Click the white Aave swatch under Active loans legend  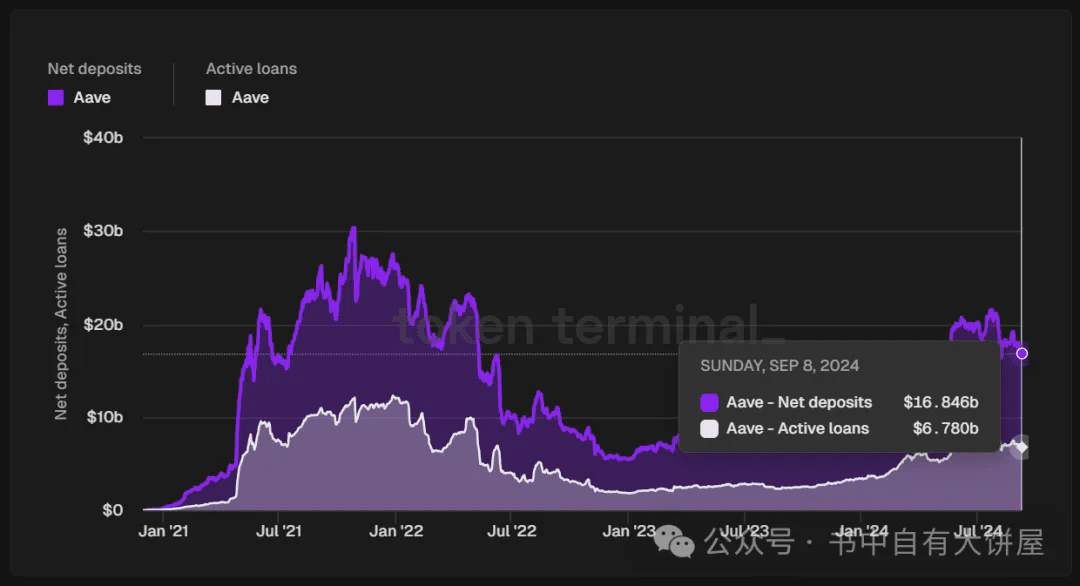(214, 98)
